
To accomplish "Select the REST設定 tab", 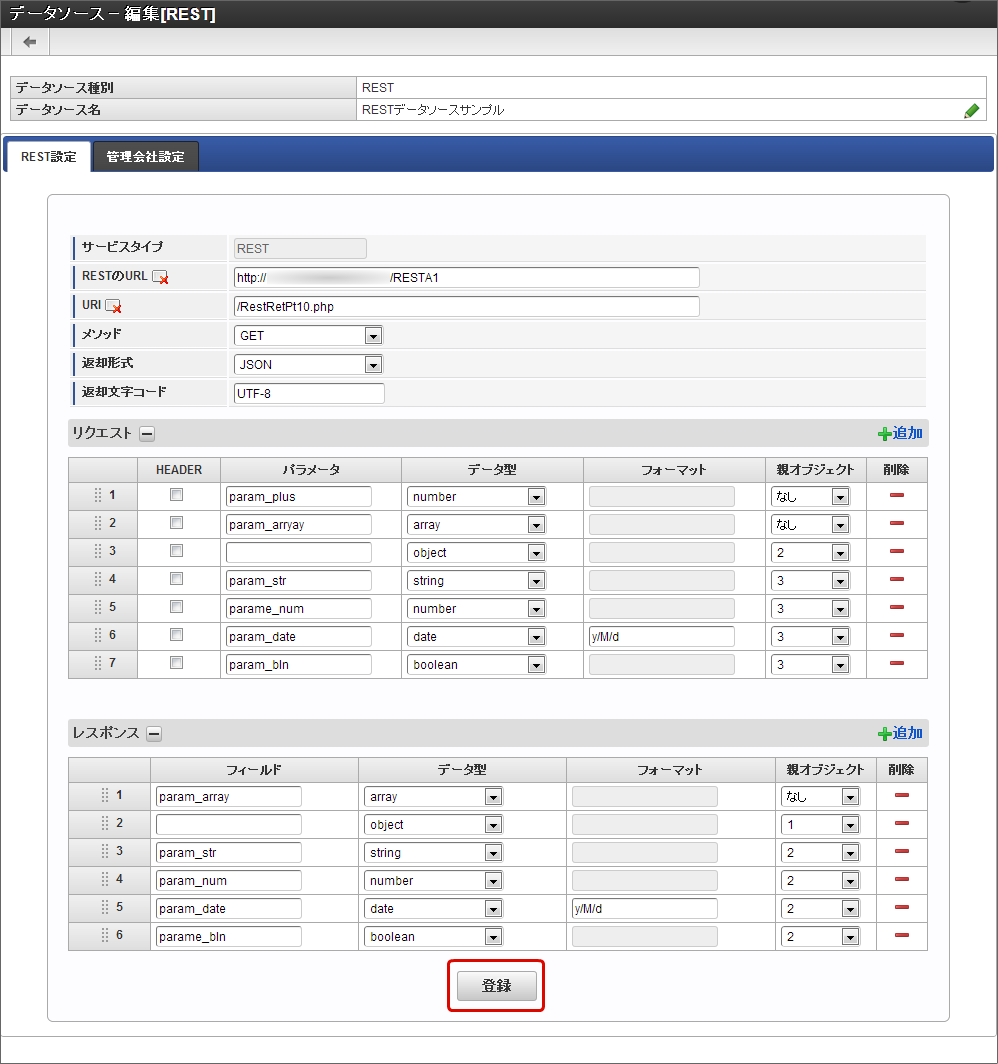I will click(48, 157).
